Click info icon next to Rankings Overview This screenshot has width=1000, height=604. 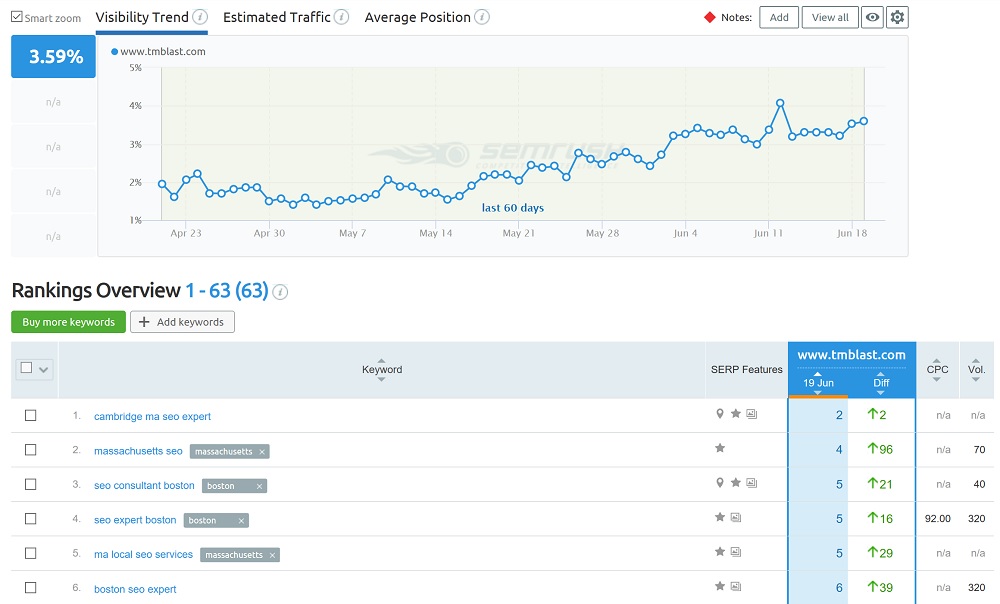tap(280, 292)
